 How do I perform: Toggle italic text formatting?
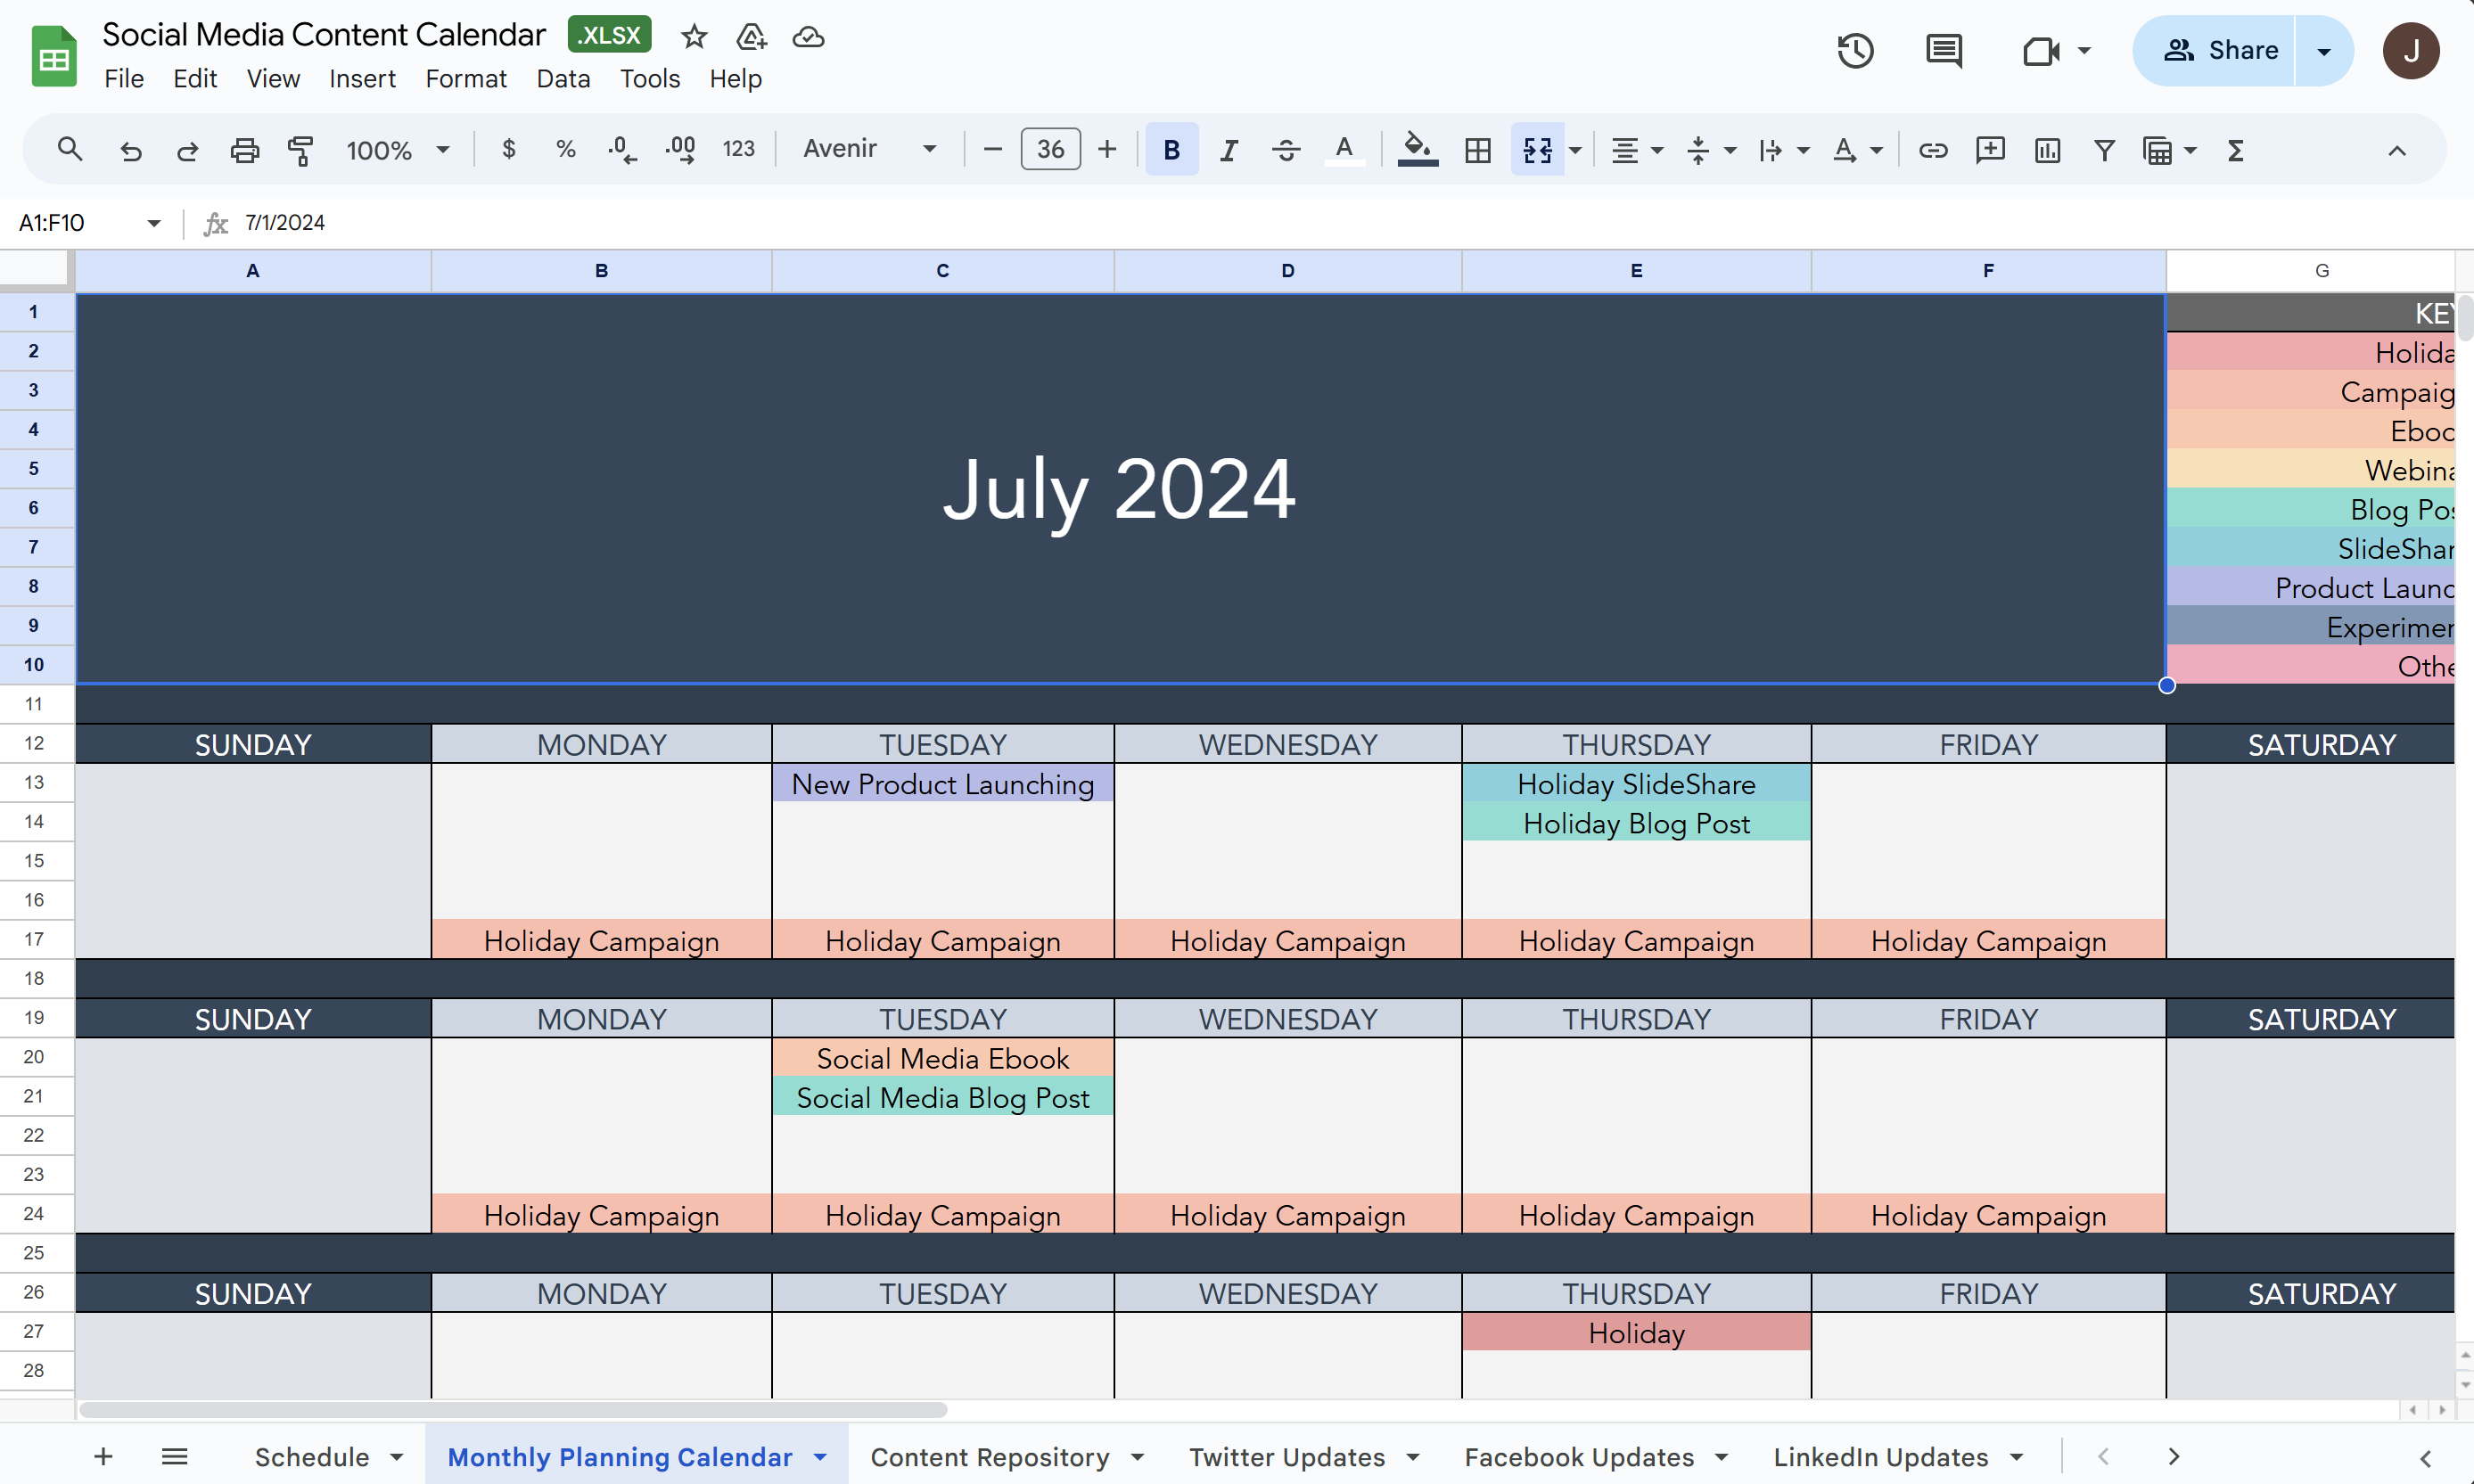coord(1228,150)
